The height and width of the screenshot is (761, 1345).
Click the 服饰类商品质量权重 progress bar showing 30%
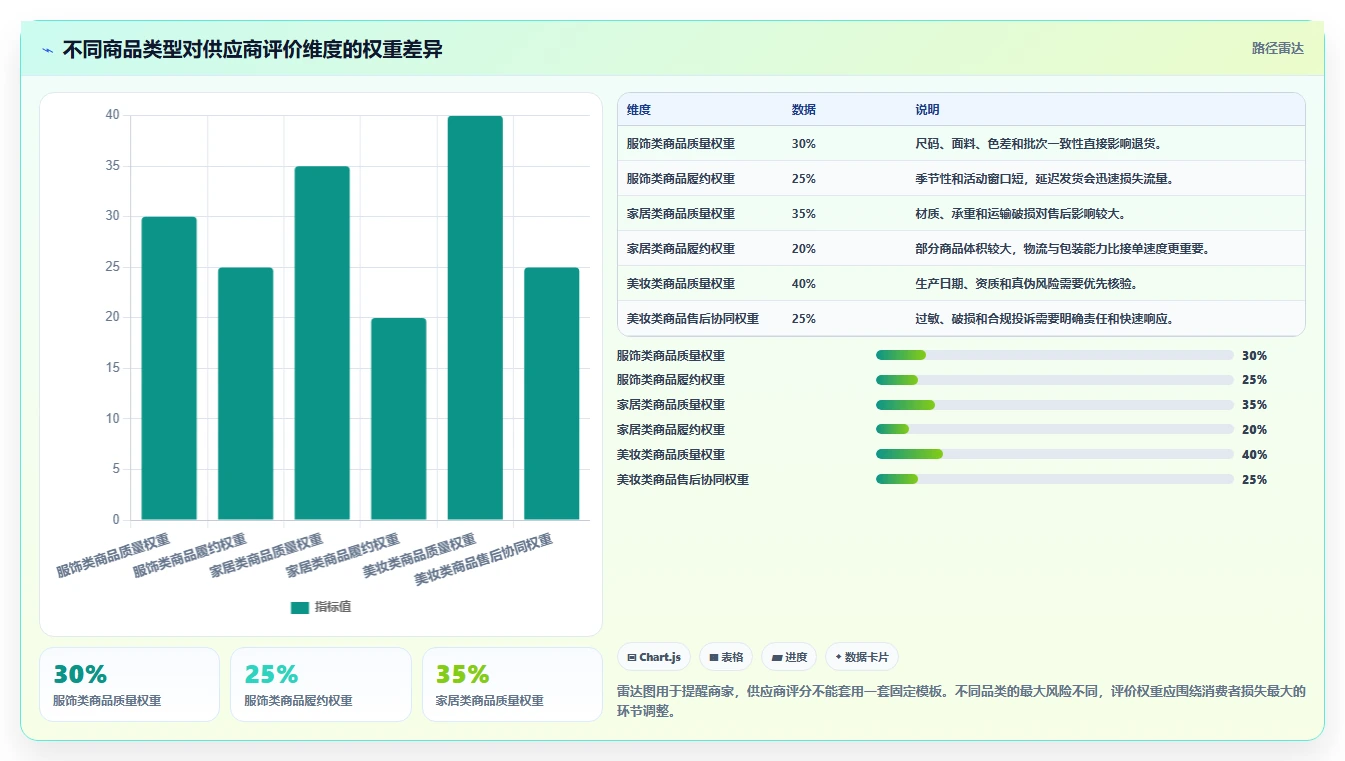(1054, 355)
